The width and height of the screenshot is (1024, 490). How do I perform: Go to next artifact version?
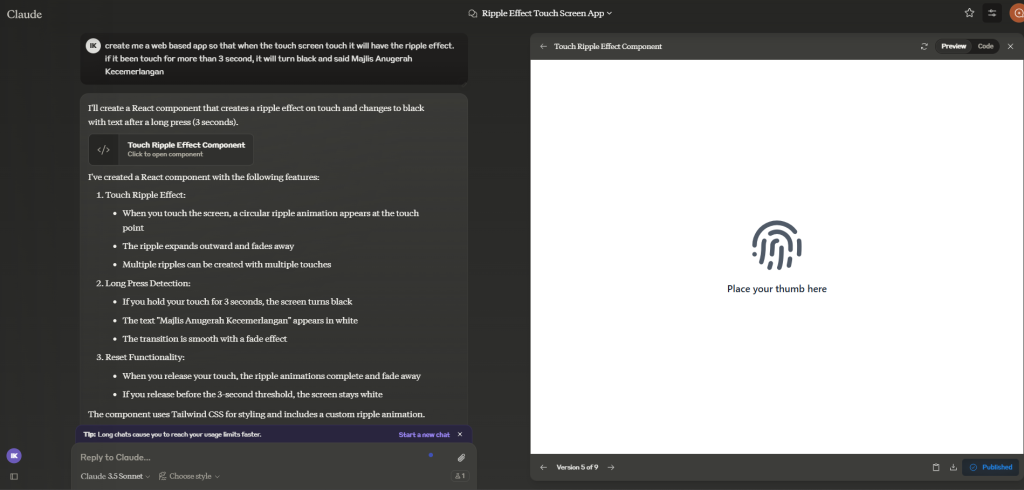click(611, 467)
